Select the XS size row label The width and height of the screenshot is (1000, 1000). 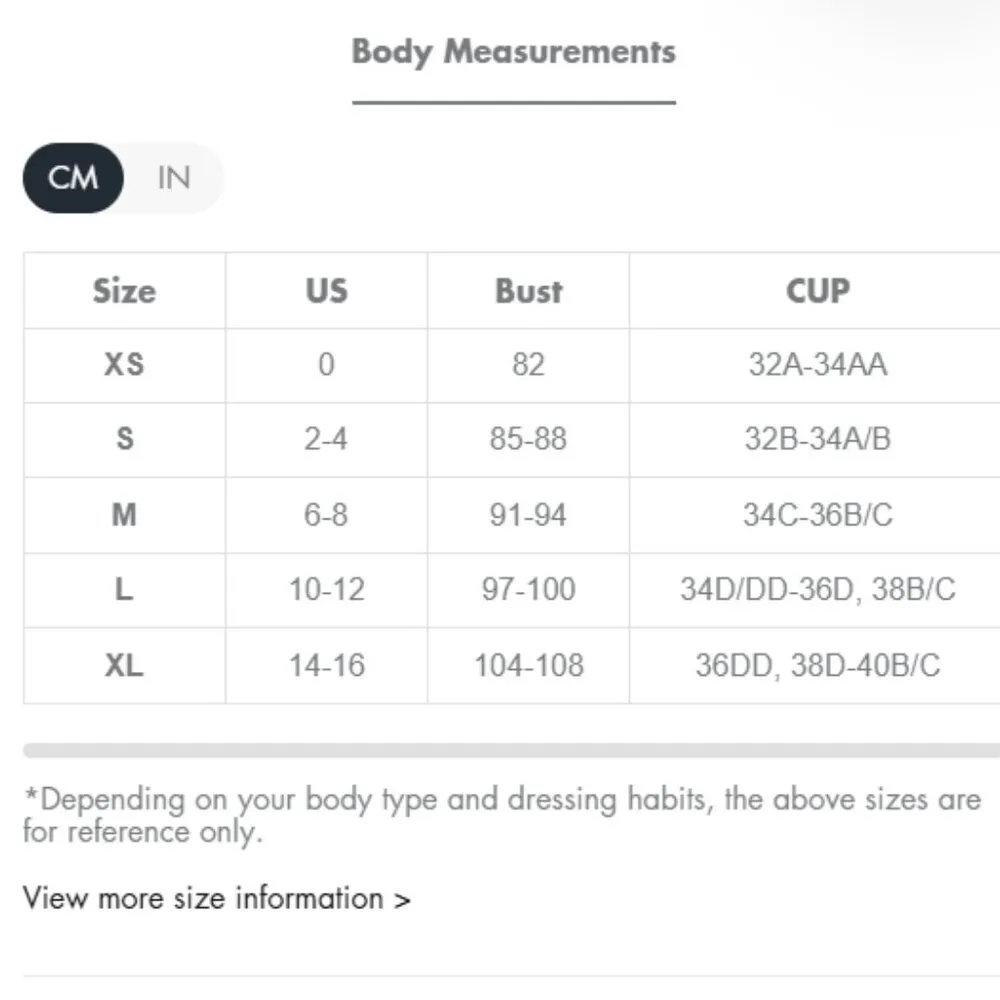(124, 364)
